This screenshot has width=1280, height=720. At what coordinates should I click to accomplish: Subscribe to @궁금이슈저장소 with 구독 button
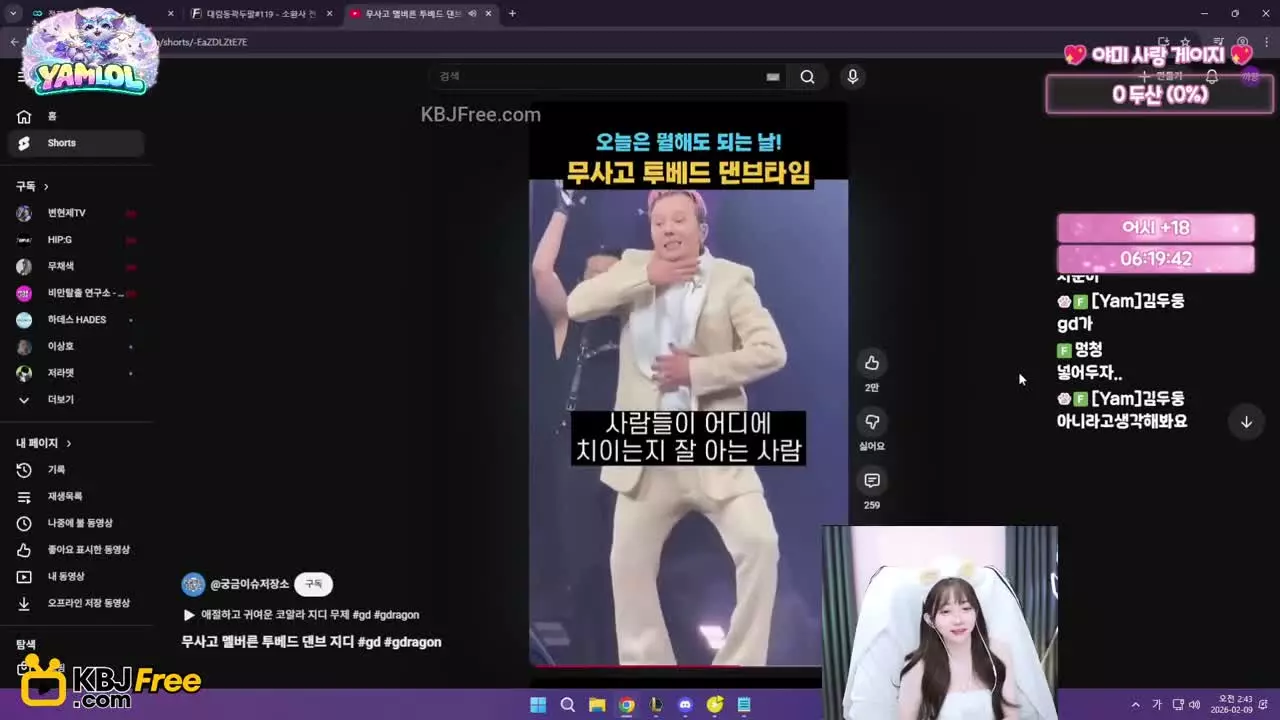313,584
